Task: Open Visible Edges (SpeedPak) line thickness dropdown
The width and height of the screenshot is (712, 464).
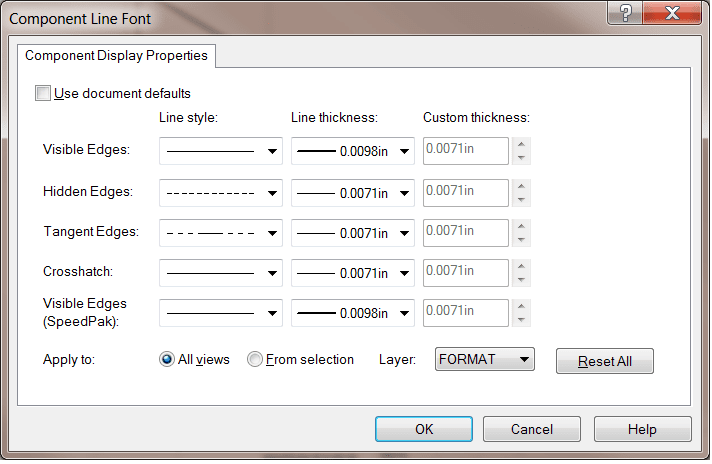Action: [x=353, y=313]
